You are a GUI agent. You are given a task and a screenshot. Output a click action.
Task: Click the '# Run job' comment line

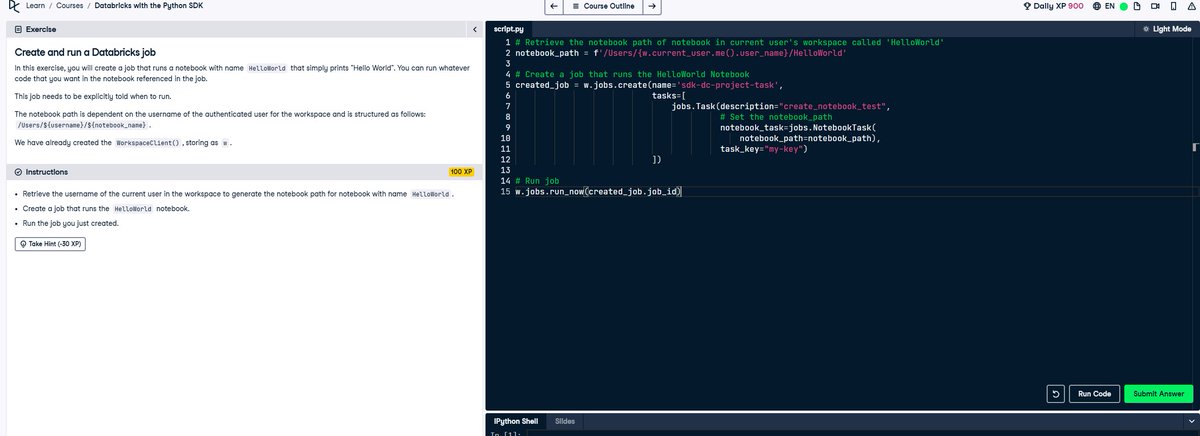pos(537,180)
